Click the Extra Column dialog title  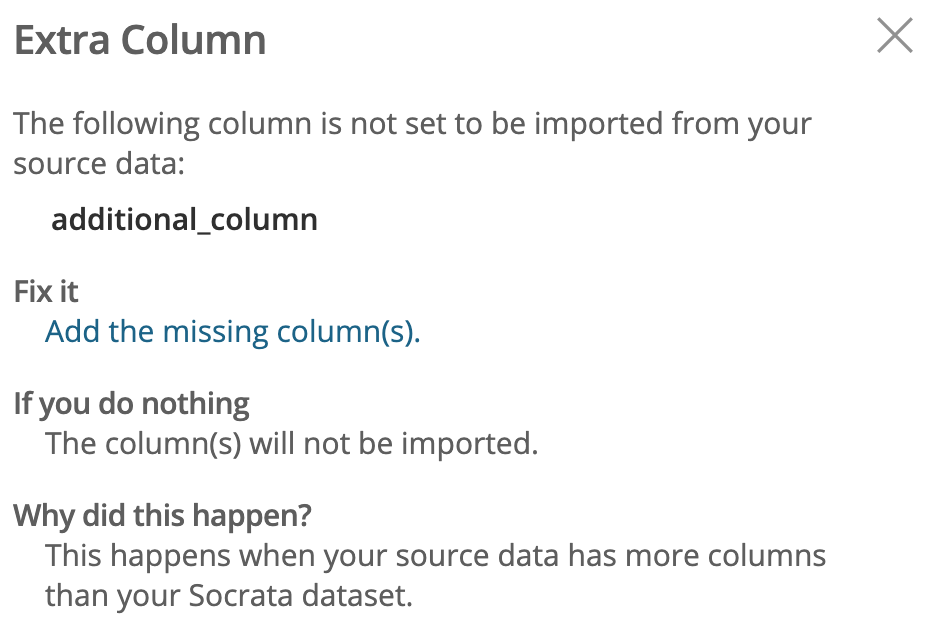[140, 40]
